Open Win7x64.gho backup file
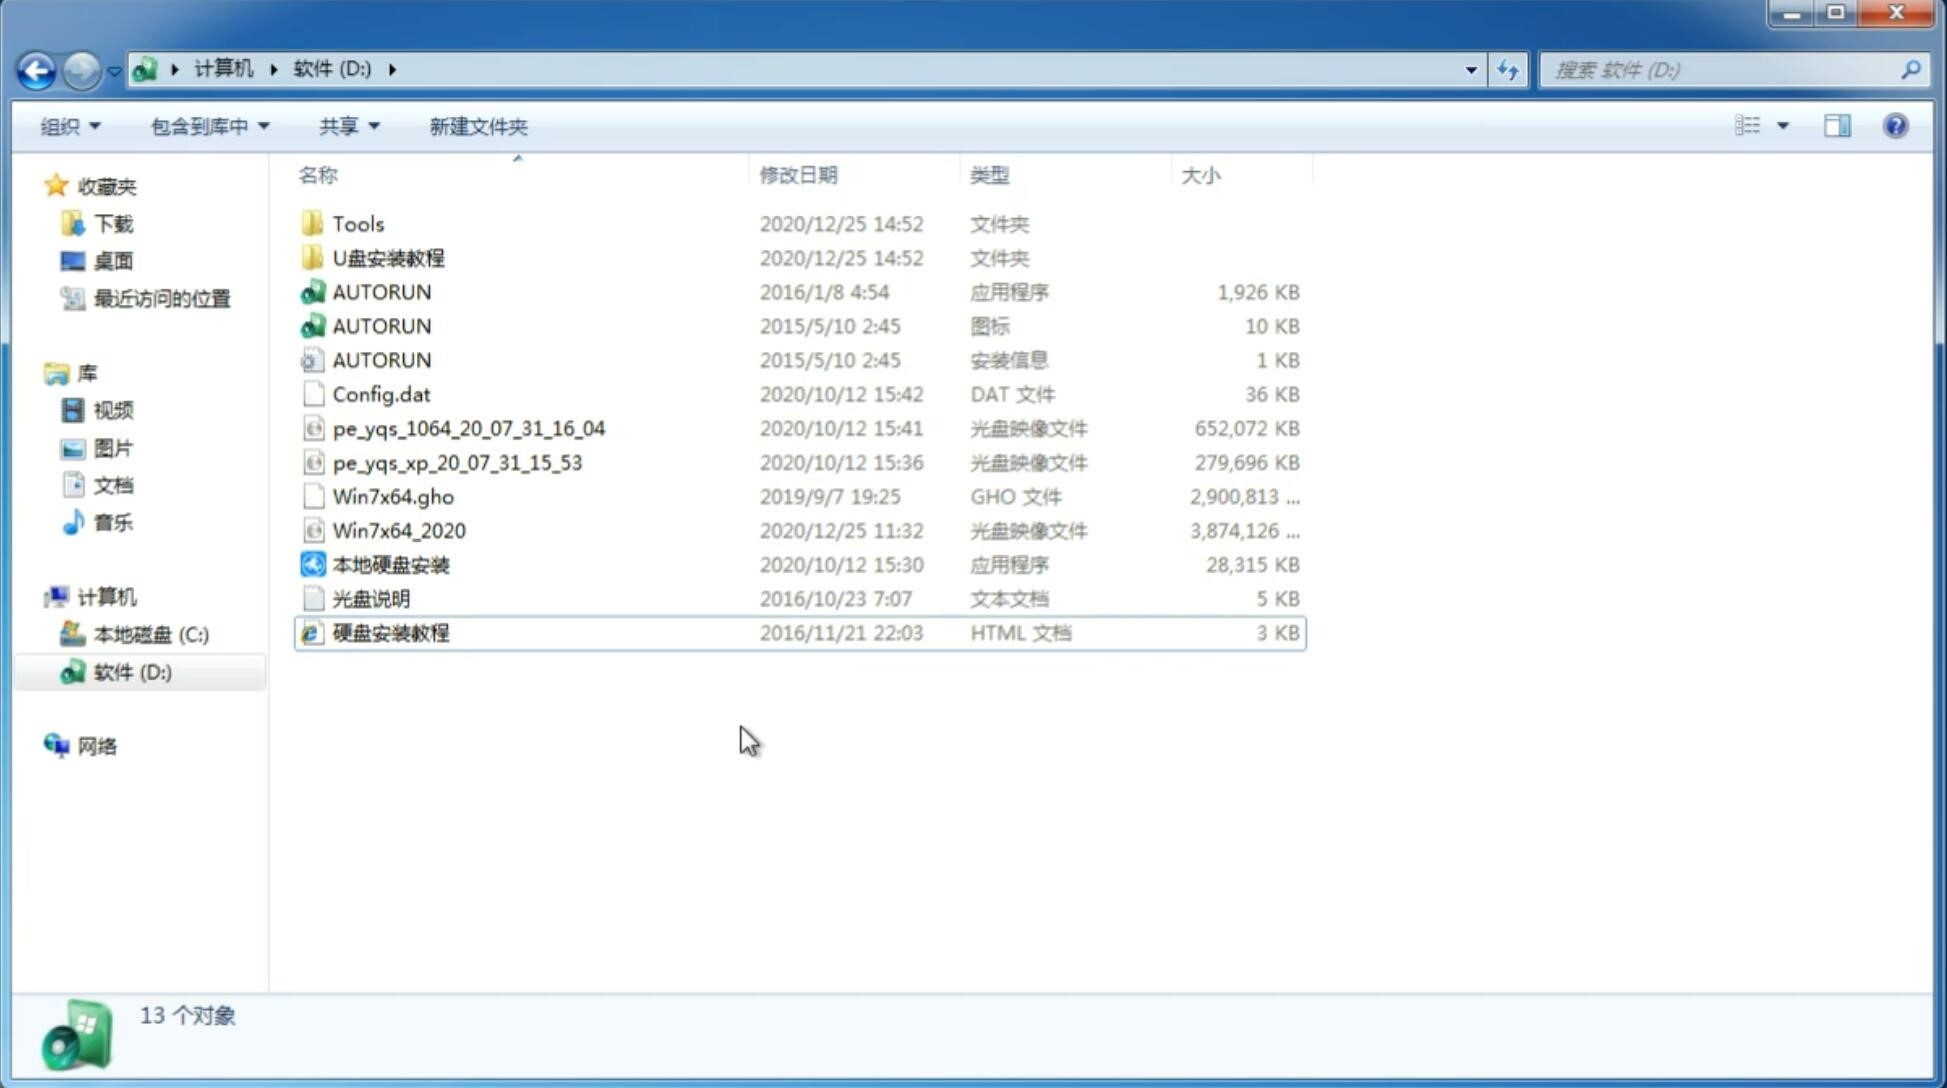This screenshot has height=1088, width=1947. [x=393, y=496]
